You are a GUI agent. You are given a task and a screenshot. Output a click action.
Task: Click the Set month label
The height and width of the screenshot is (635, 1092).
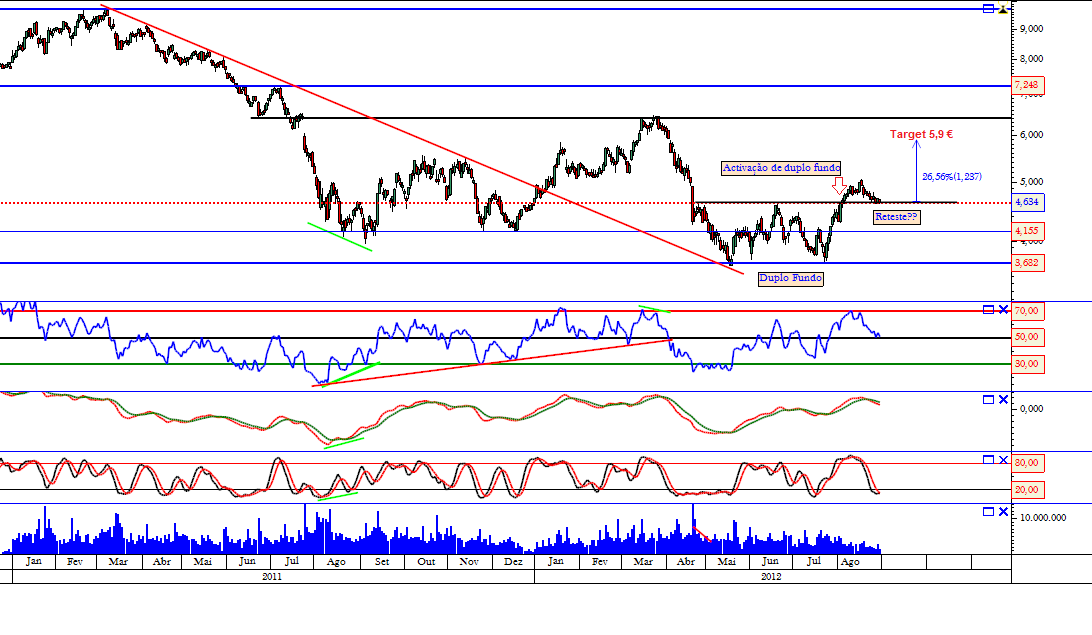(382, 562)
